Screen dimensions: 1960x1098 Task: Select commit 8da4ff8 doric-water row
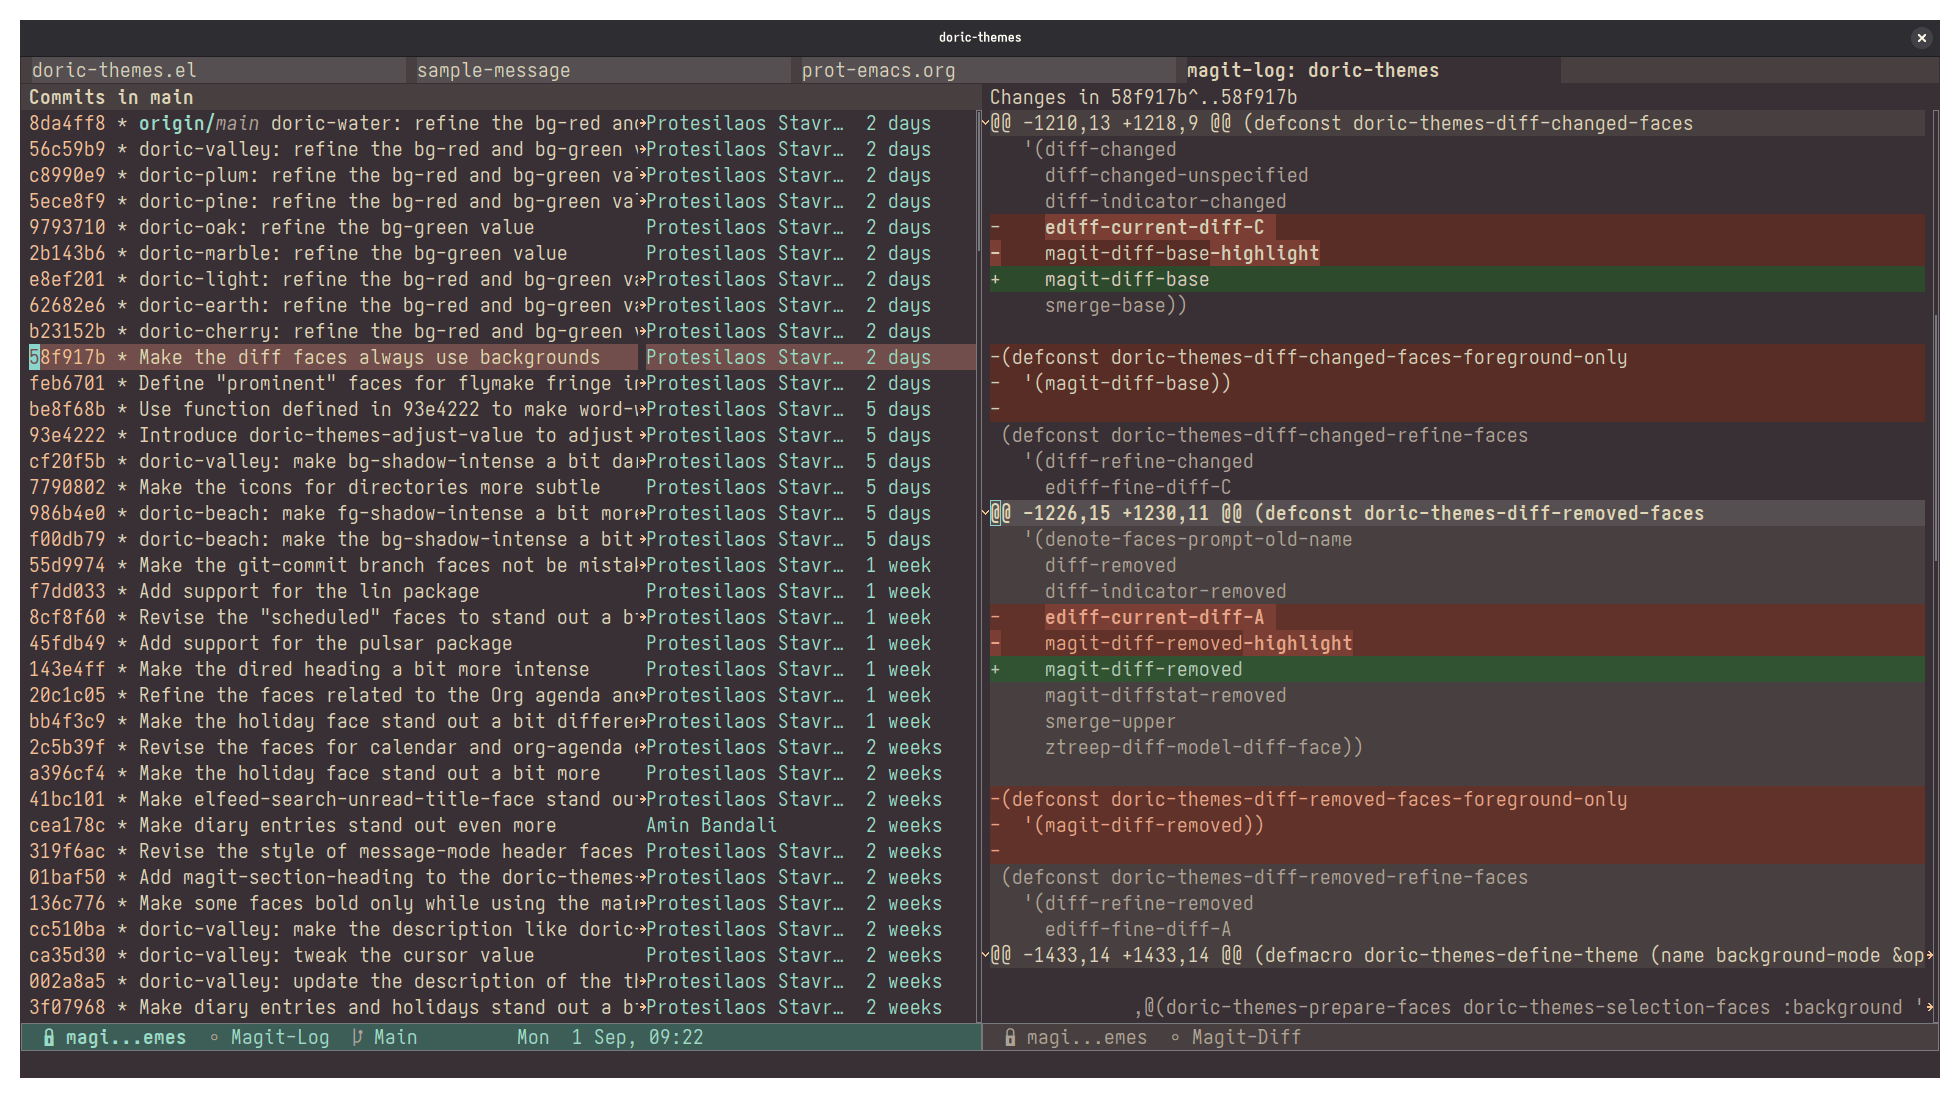500,123
